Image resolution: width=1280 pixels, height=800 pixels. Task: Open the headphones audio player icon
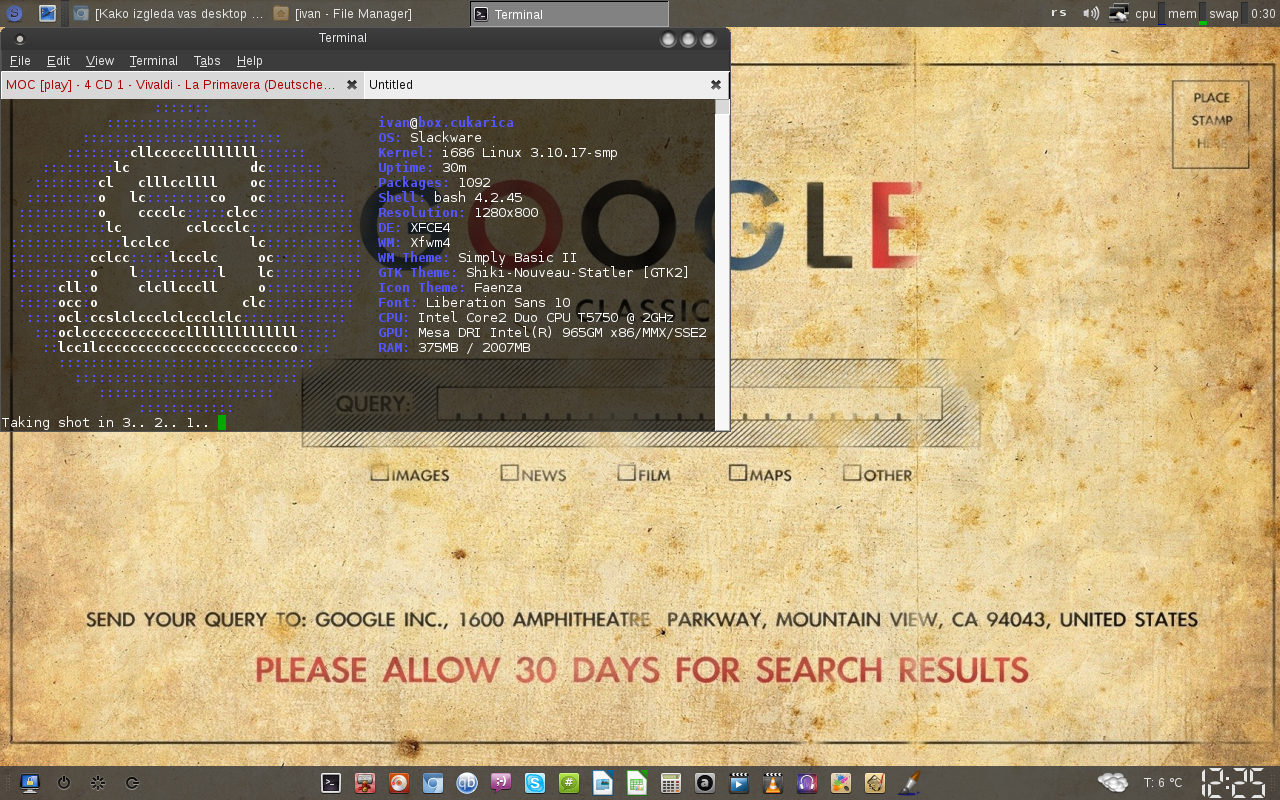(807, 784)
